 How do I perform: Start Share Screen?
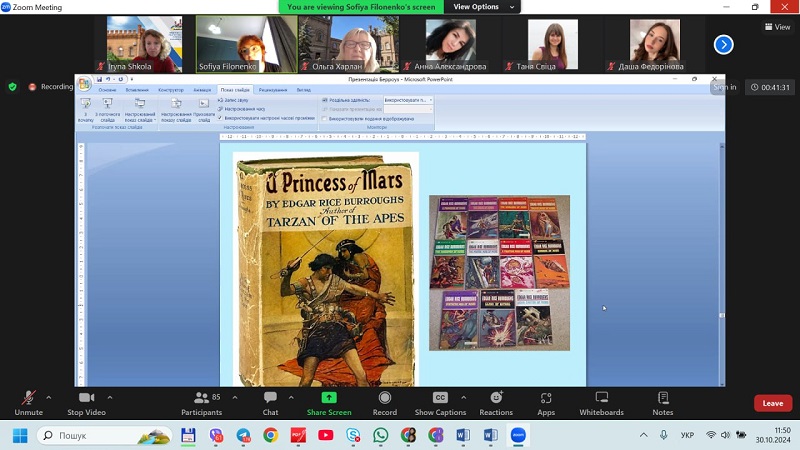pyautogui.click(x=329, y=403)
